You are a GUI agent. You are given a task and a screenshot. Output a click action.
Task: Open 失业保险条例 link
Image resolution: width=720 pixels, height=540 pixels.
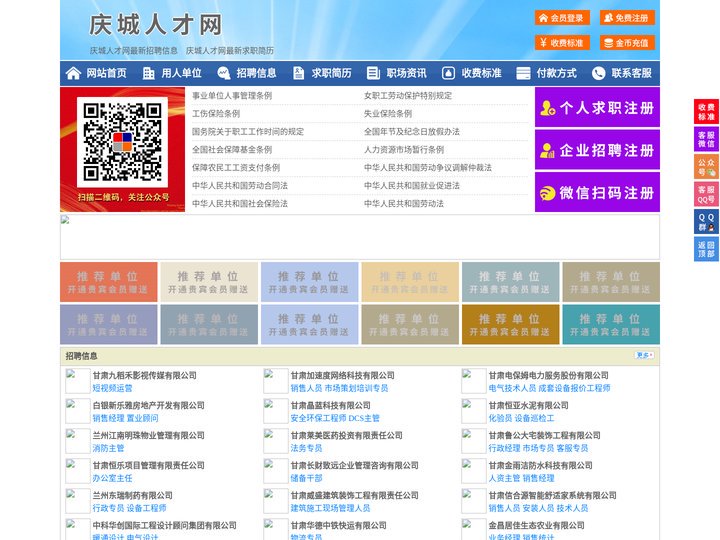pyautogui.click(x=388, y=113)
